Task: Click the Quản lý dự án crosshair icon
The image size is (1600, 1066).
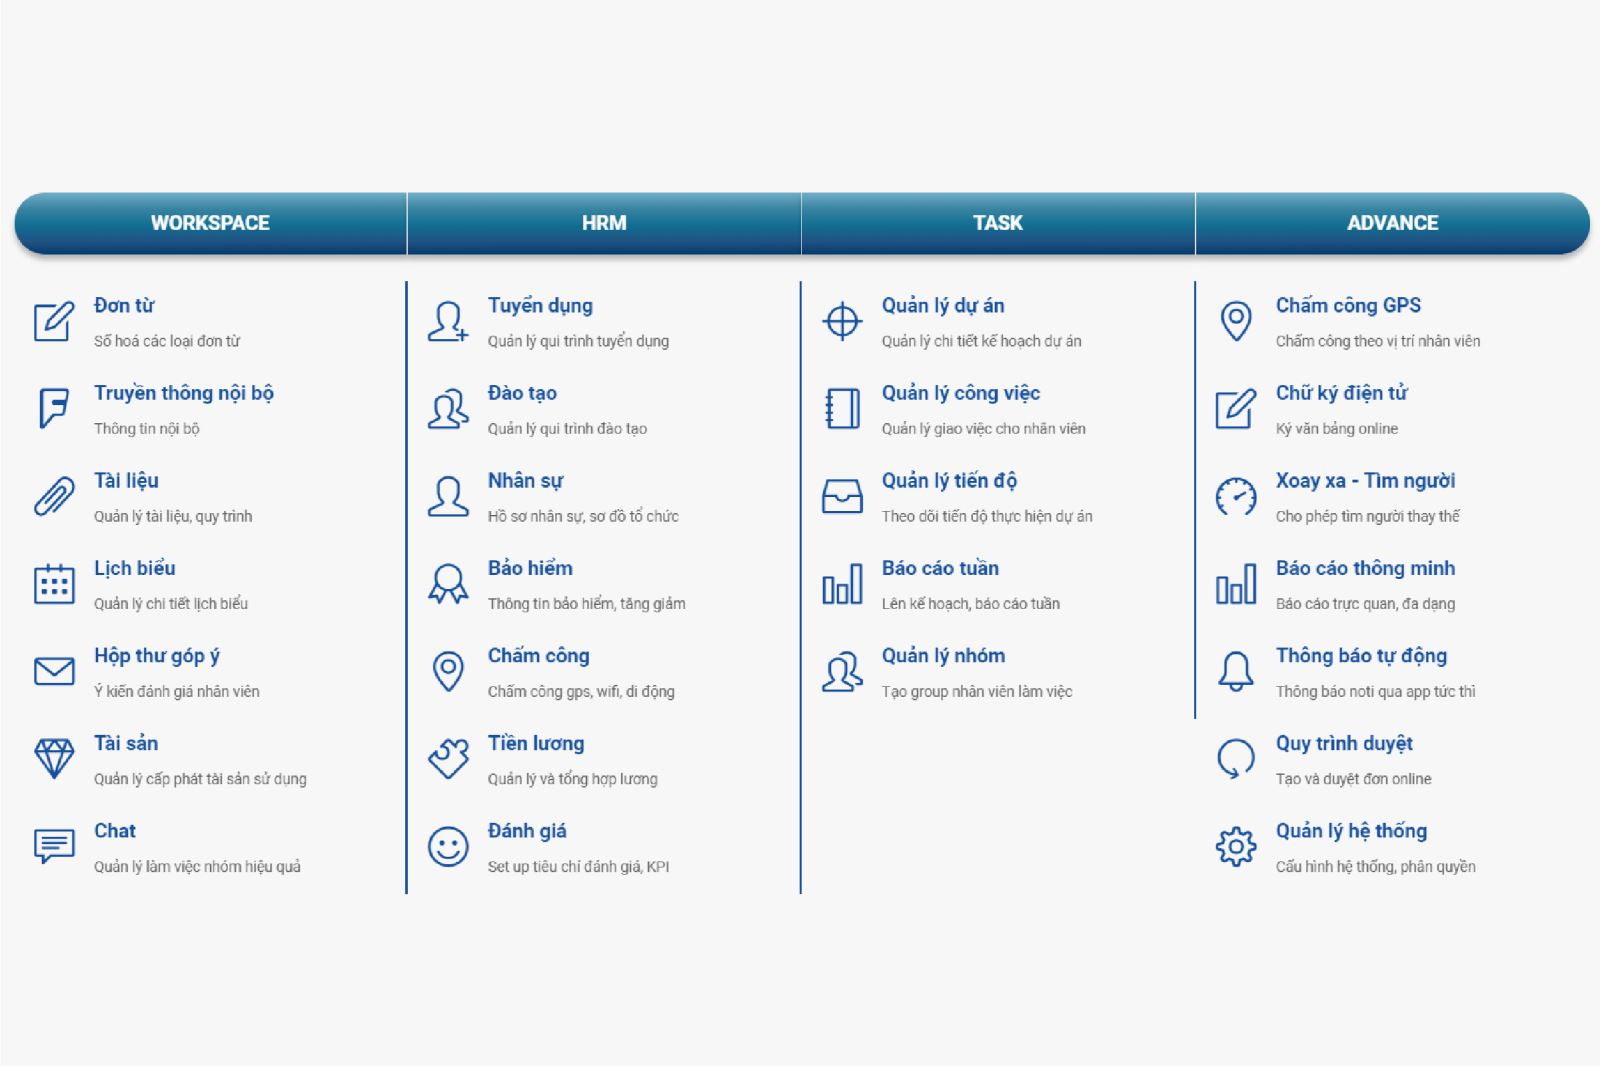Action: 842,321
